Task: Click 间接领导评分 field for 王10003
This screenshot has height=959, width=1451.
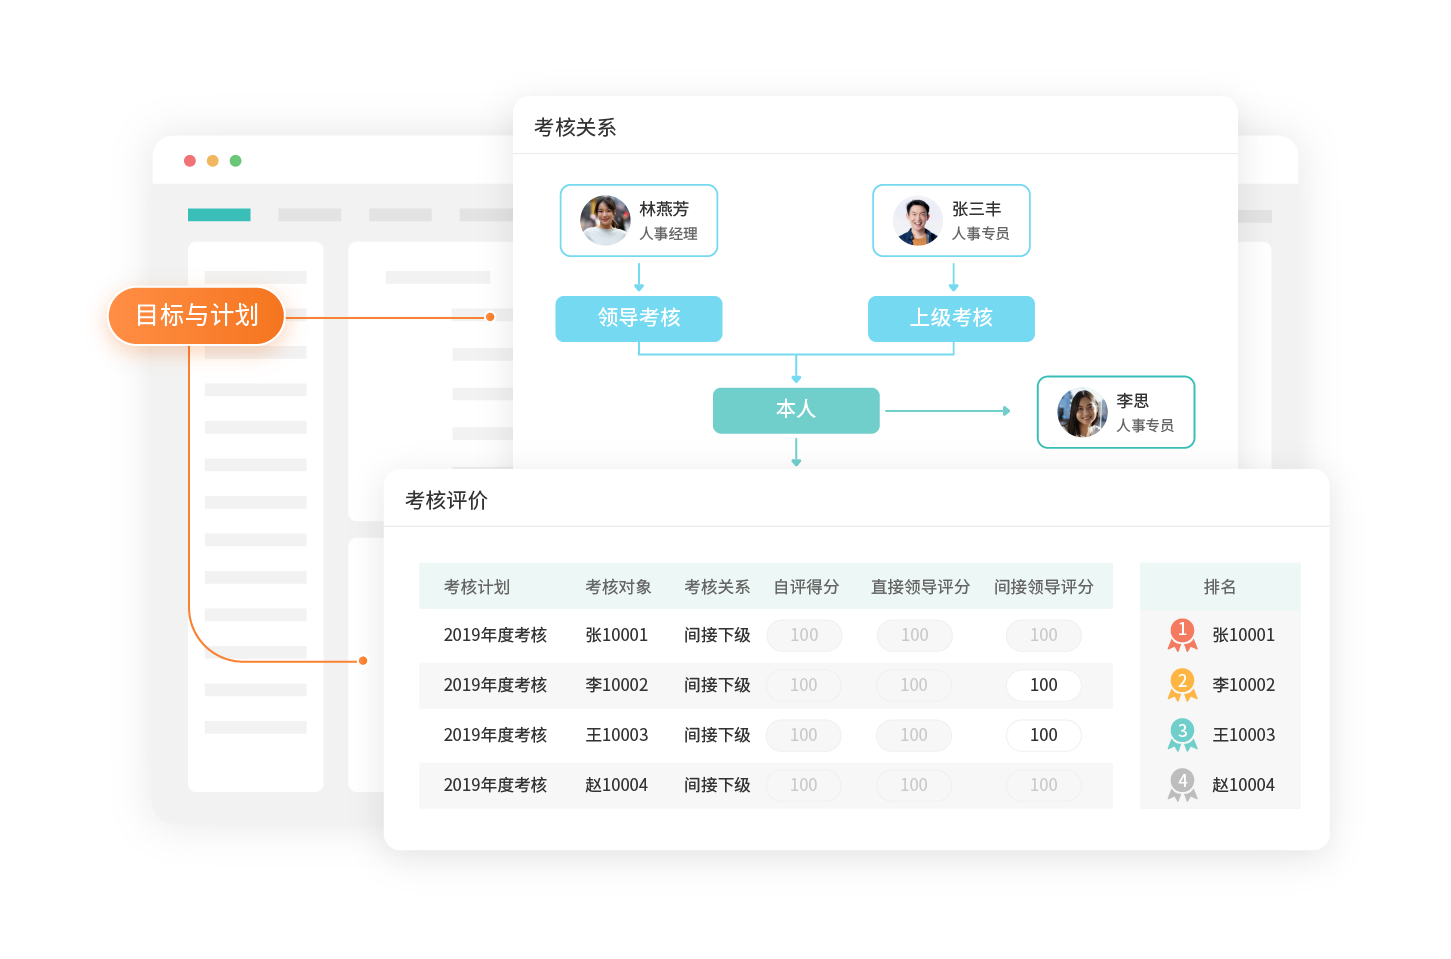Action: [x=1043, y=735]
